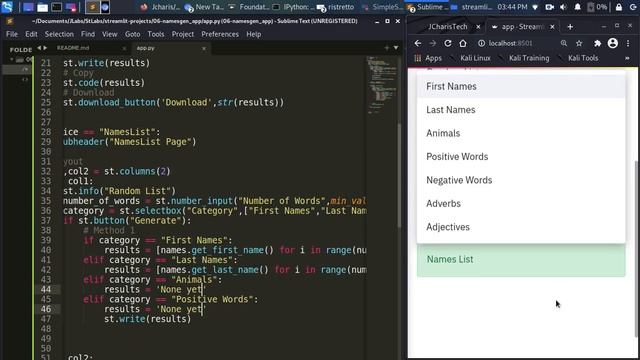The image size is (640, 360).
Task: Open the Chrome three-dot menu
Action: pyautogui.click(x=628, y=43)
